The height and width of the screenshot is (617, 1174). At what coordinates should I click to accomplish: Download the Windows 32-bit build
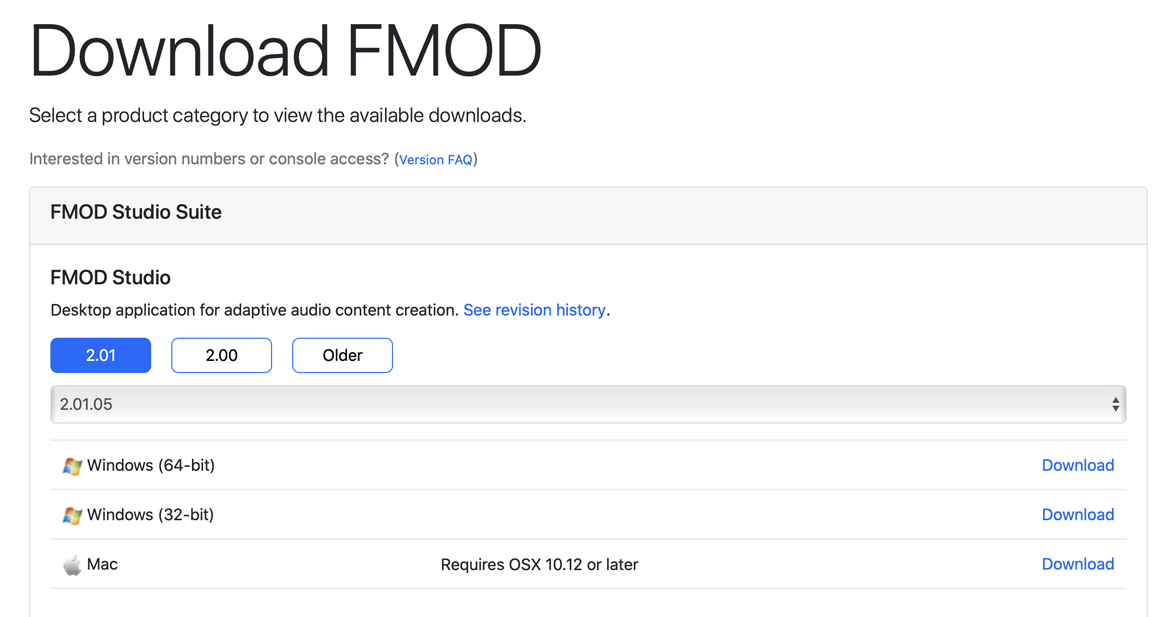pyautogui.click(x=1078, y=514)
